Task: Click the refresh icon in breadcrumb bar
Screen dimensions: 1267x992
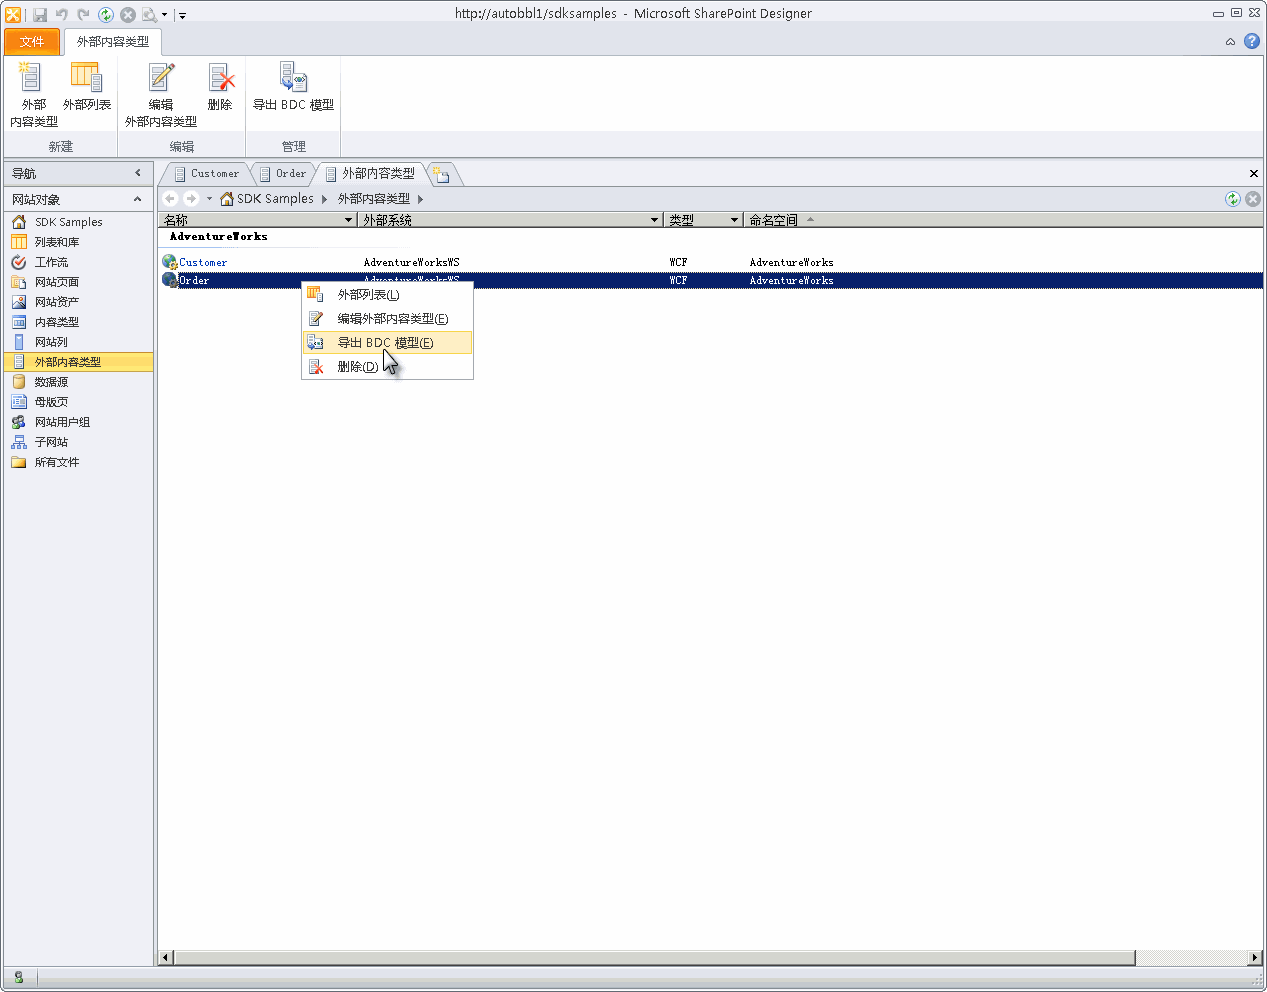Action: [x=1233, y=199]
